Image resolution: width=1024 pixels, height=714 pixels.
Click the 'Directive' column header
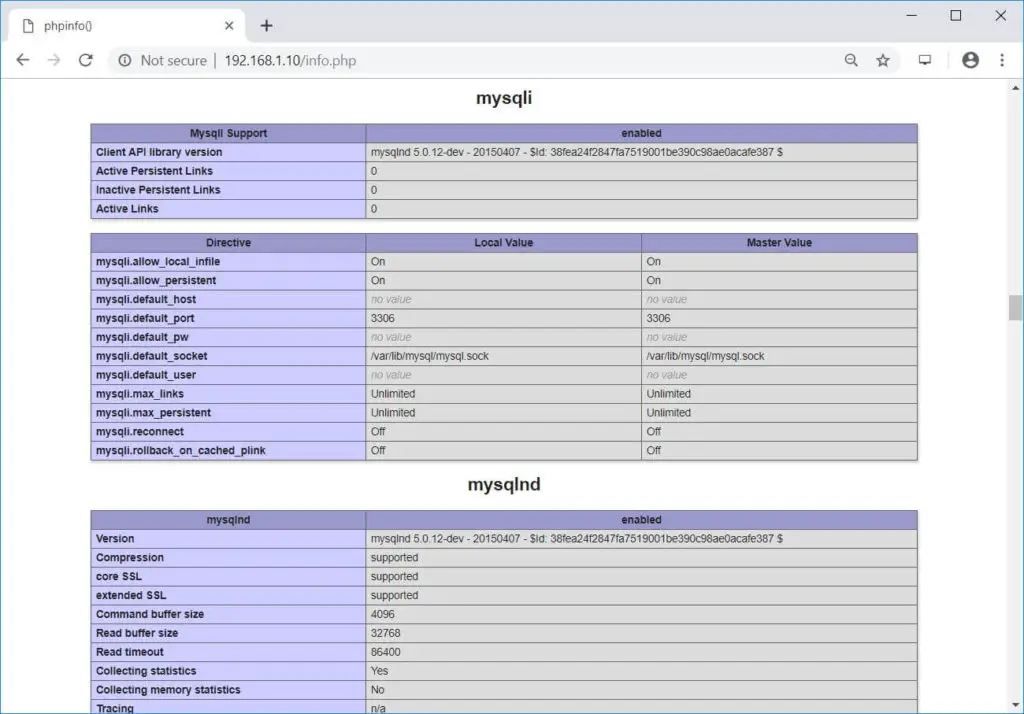[228, 243]
